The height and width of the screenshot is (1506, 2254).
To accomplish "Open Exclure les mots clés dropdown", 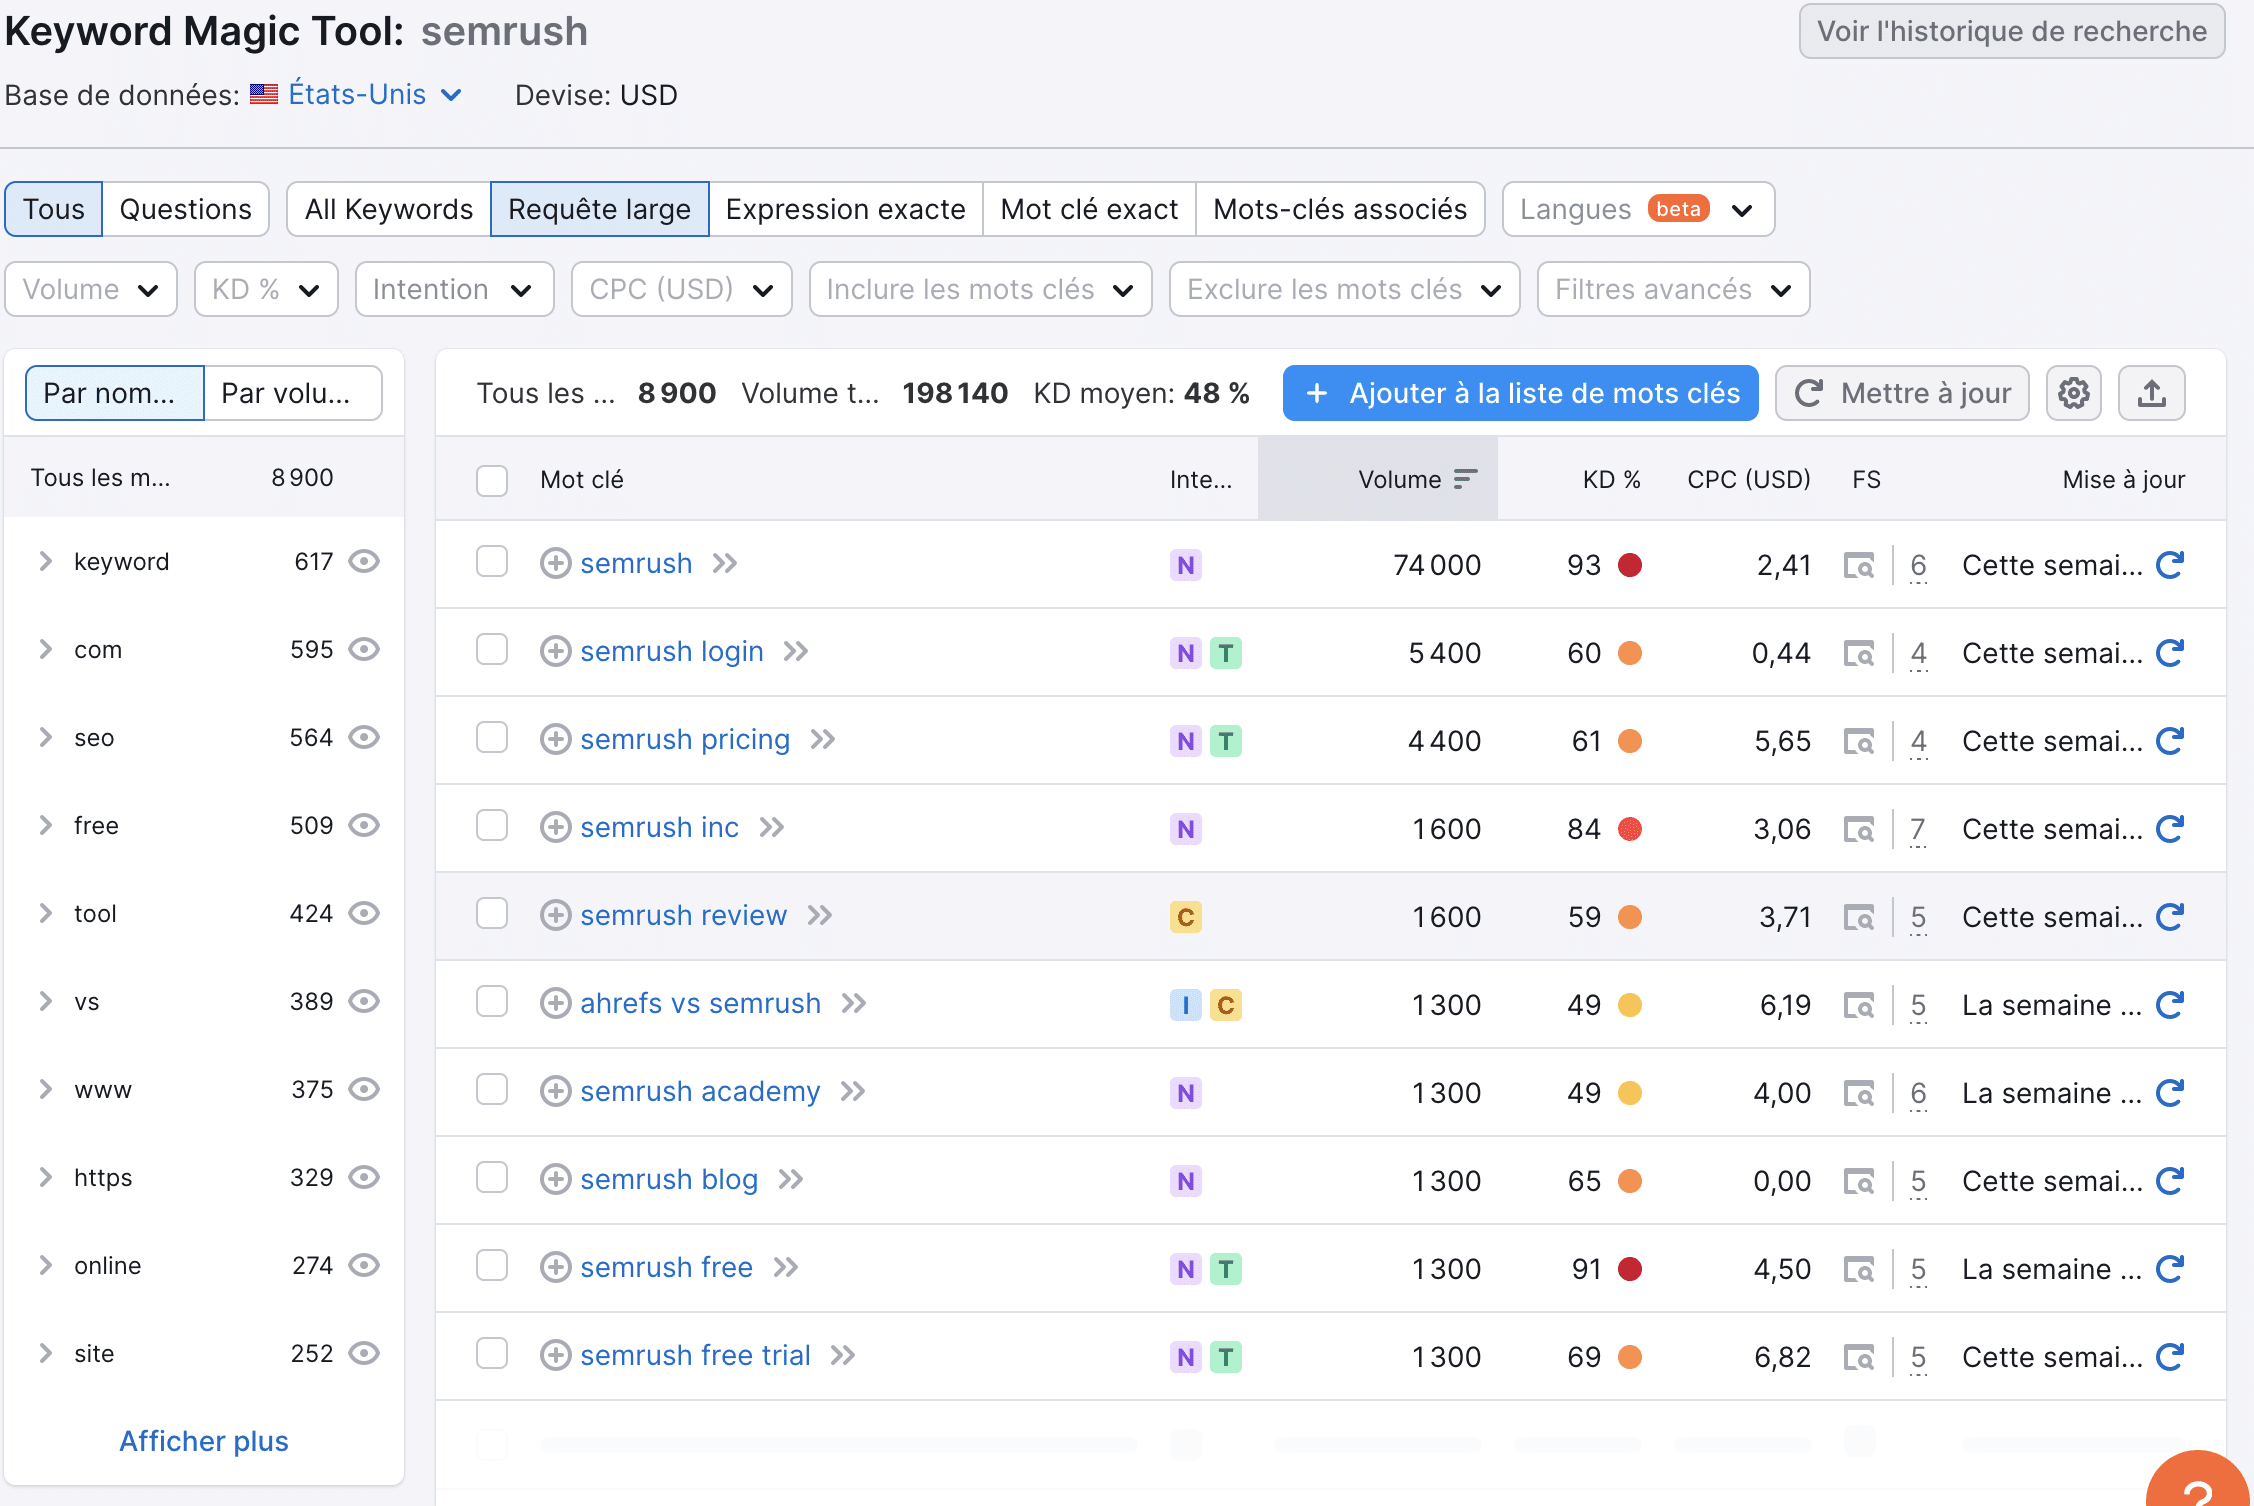I will click(x=1345, y=289).
